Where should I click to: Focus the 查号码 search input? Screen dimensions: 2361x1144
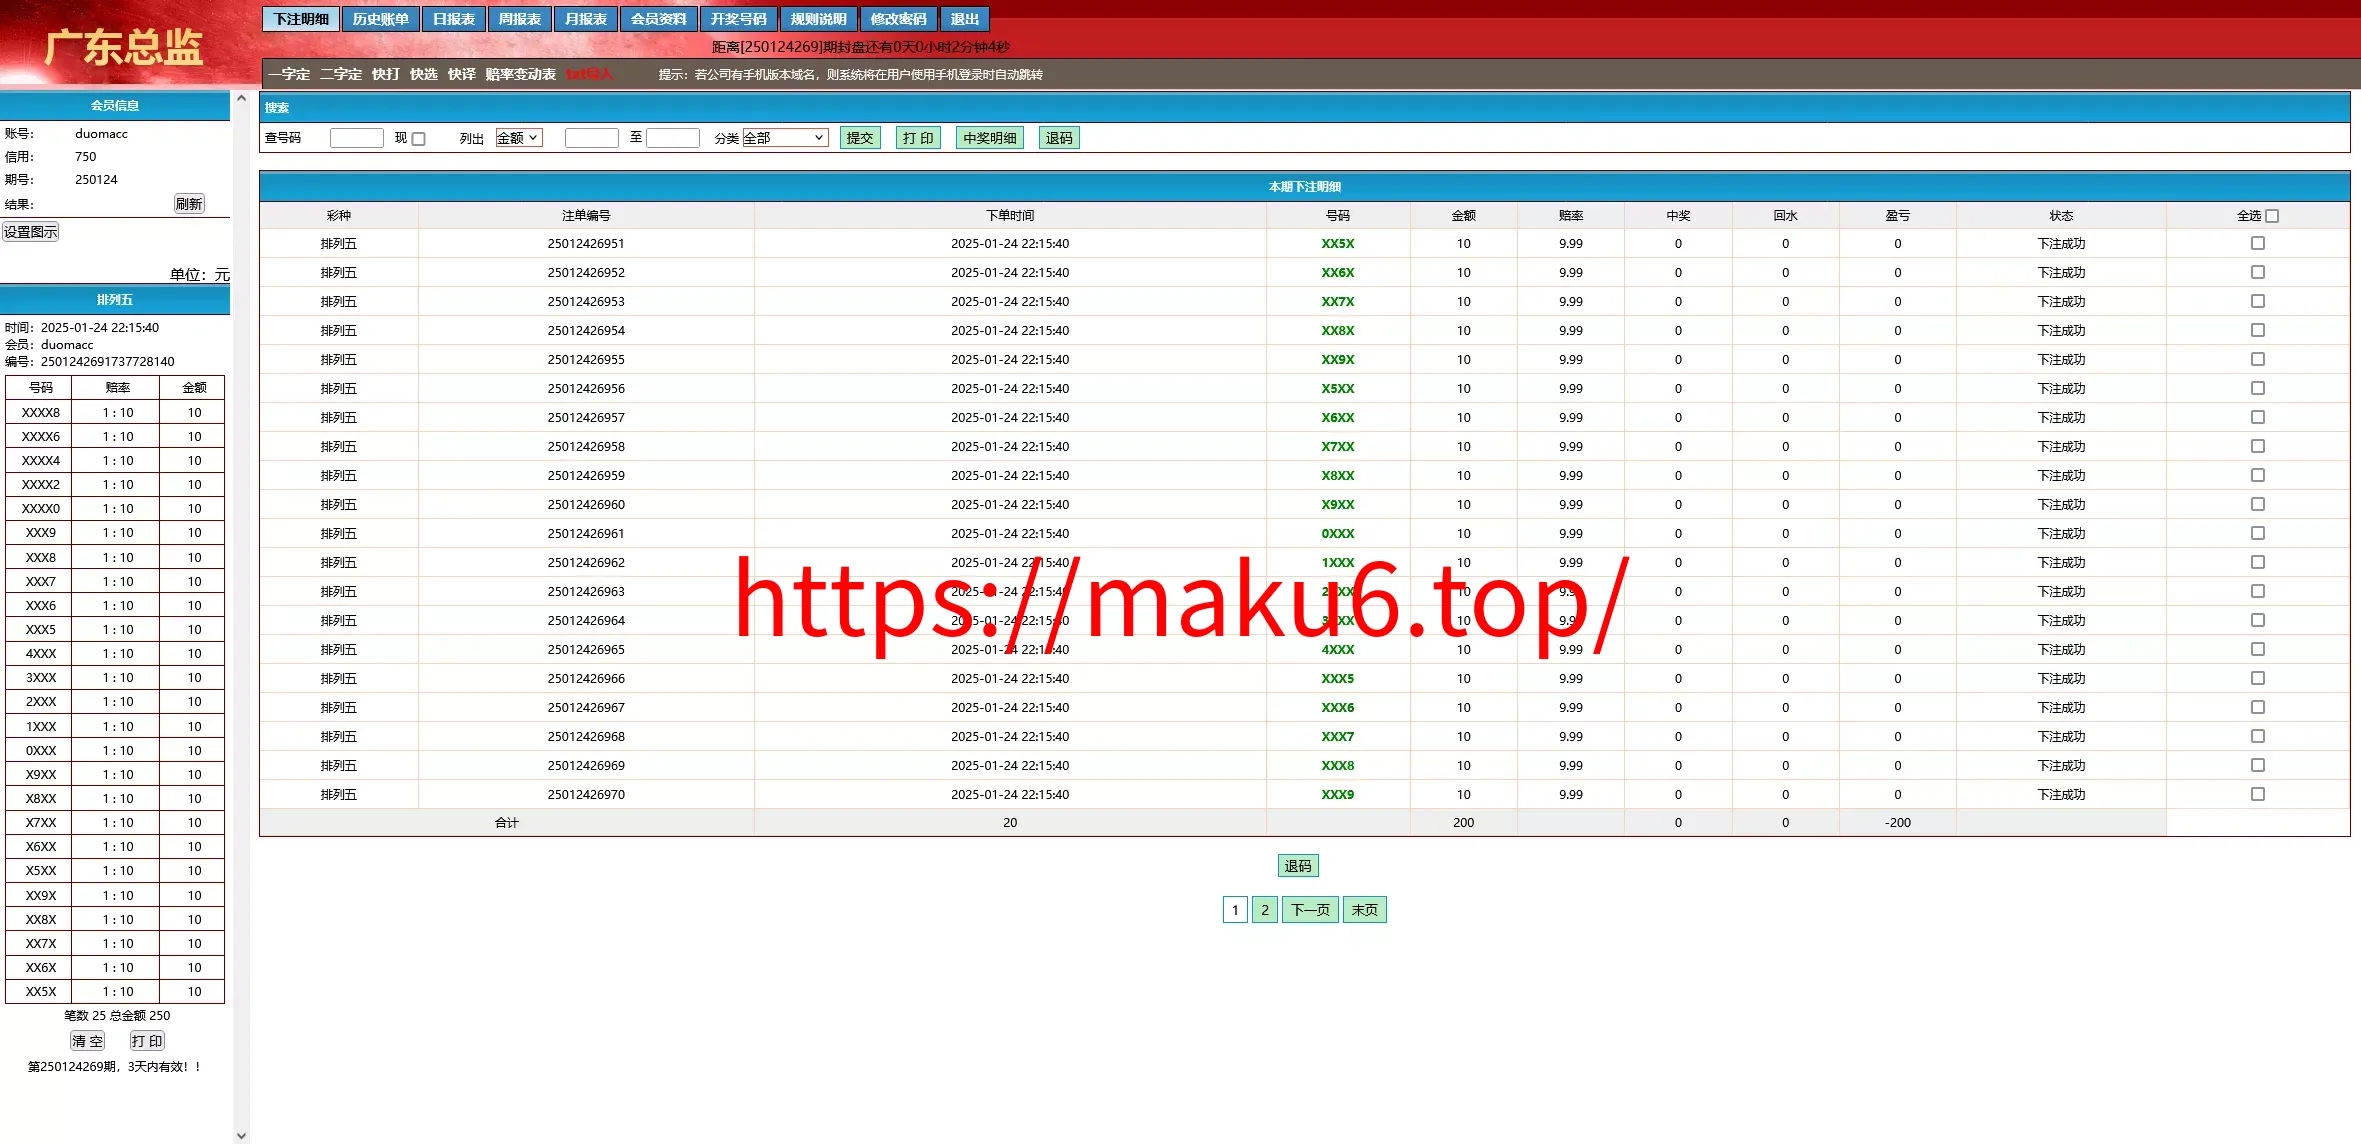click(357, 138)
